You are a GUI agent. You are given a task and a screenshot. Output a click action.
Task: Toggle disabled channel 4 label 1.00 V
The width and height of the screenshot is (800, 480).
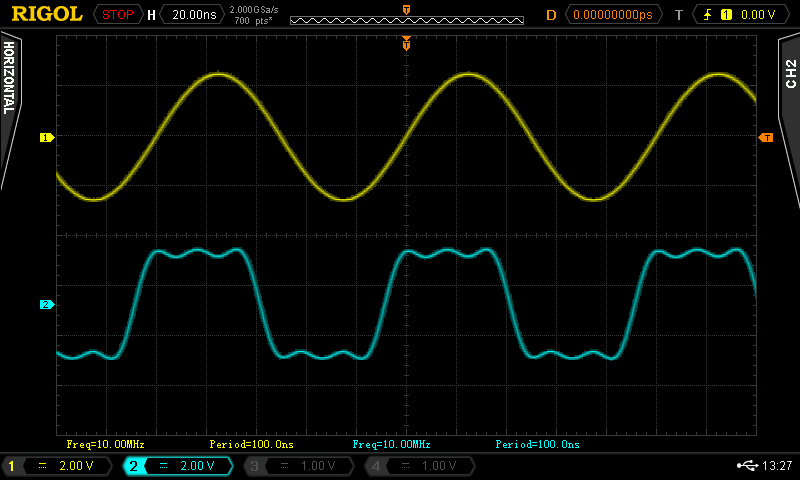coord(419,466)
